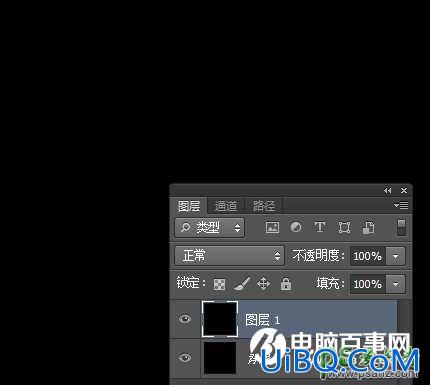Filter layers by shape icon
Image resolution: width=430 pixels, height=385 pixels.
pyautogui.click(x=344, y=228)
